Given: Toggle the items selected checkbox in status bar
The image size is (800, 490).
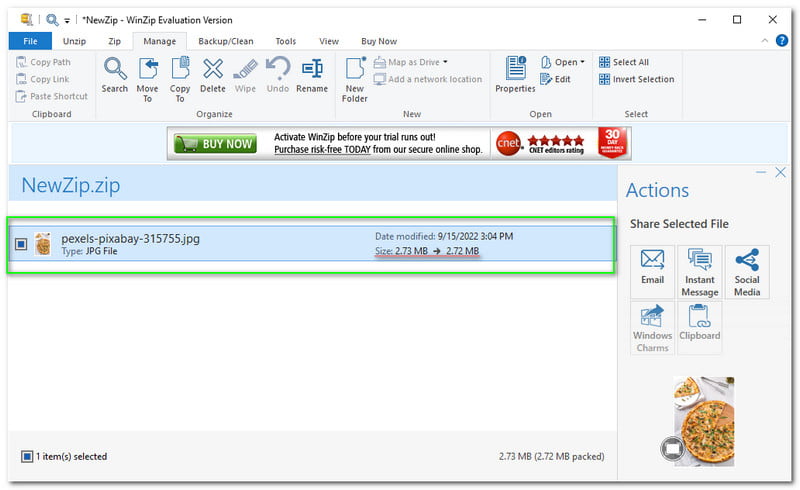Looking at the screenshot, I should (x=27, y=457).
